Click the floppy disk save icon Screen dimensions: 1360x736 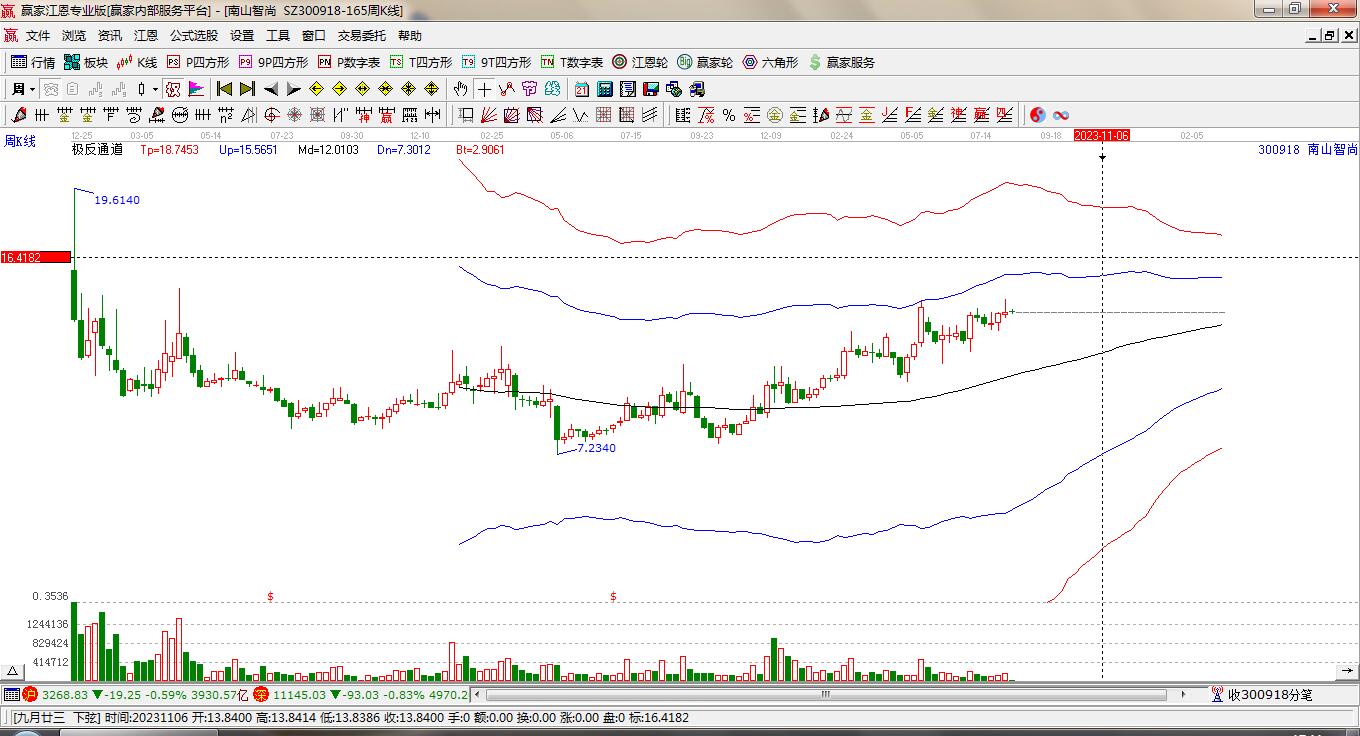[x=651, y=89]
